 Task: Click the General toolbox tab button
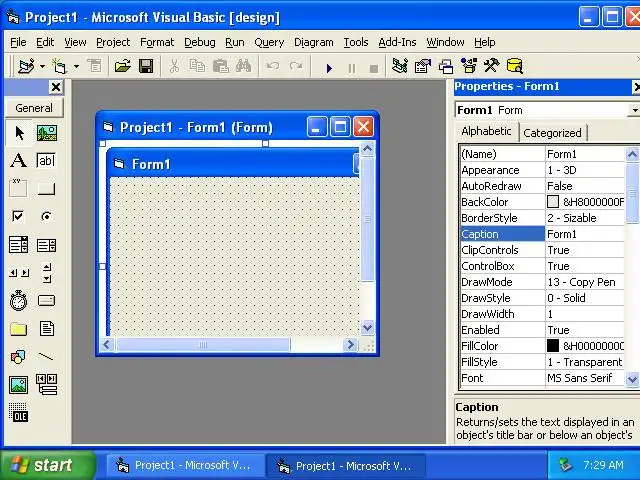[x=34, y=108]
